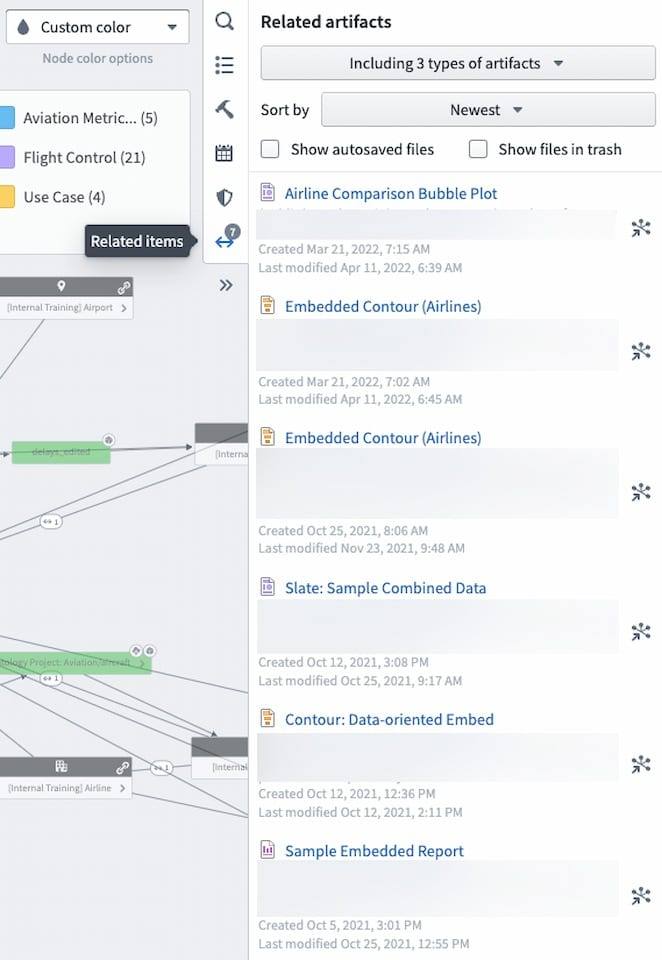Open the list legend panel icon
Viewport: 662px width, 960px height.
click(x=225, y=65)
